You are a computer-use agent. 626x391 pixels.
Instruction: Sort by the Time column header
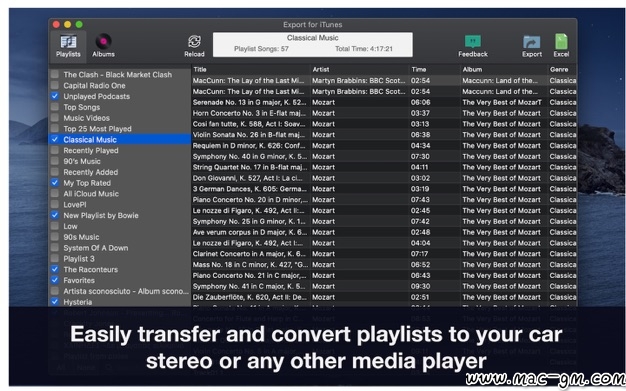pos(435,69)
